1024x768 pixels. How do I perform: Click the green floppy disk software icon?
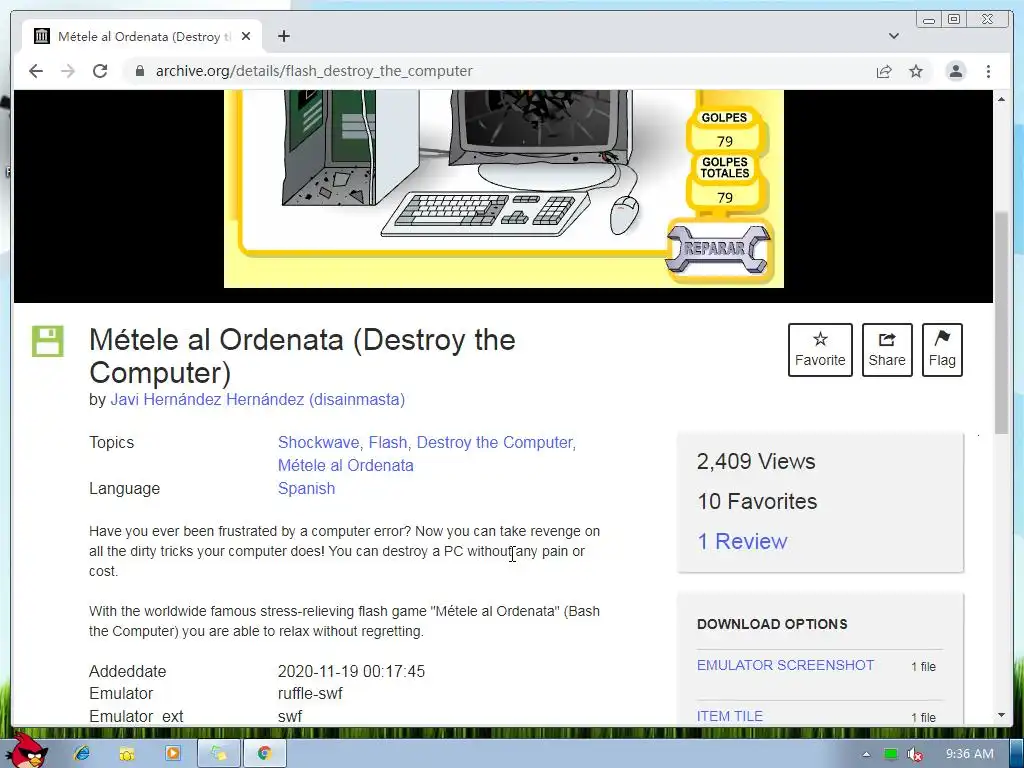point(48,341)
